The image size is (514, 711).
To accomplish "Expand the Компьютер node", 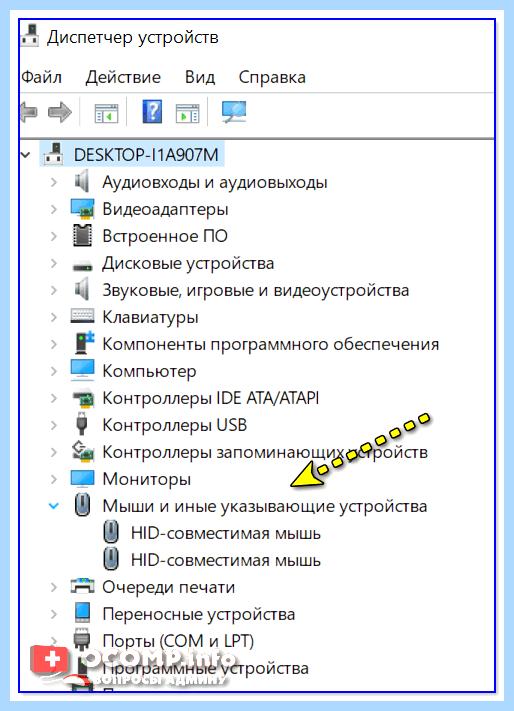I will [x=53, y=371].
